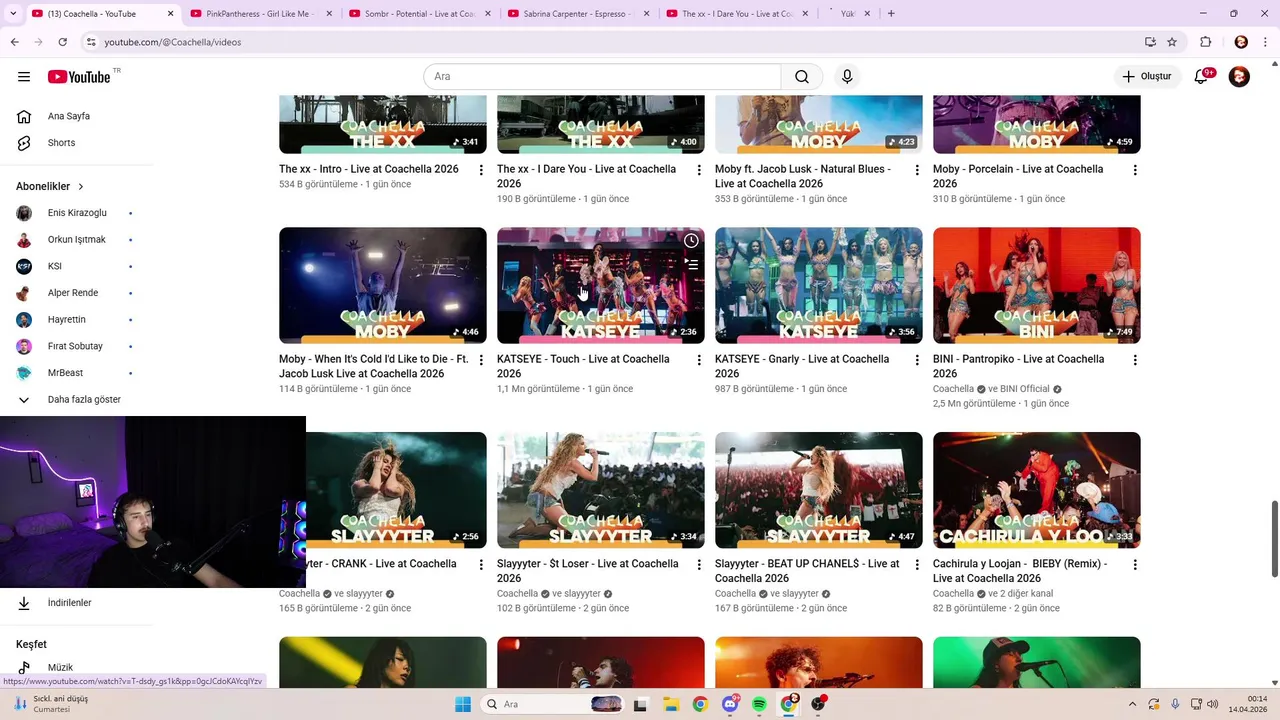The width and height of the screenshot is (1280, 720).
Task: Open more options for The xx - I Dare You
Action: (699, 170)
